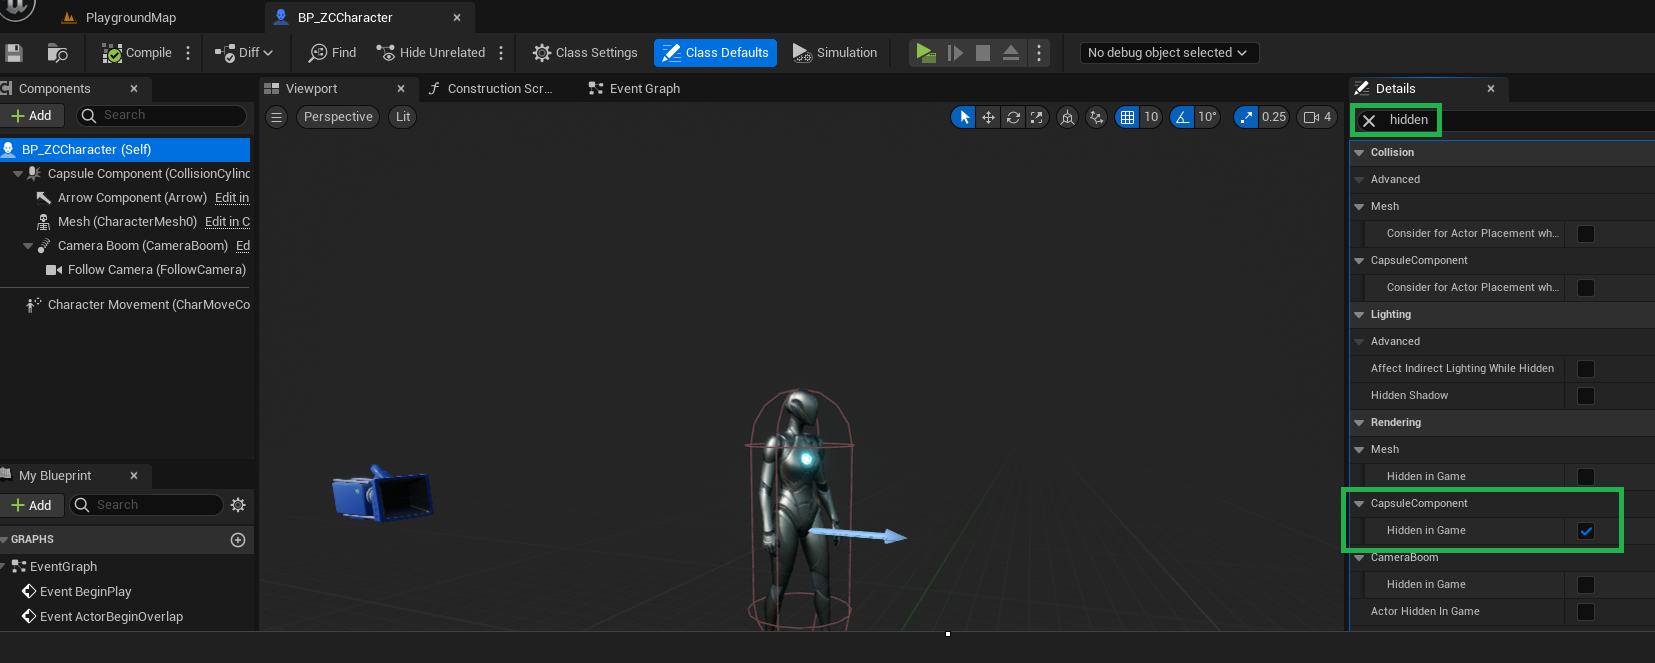
Task: Open the debug object selector dropdown
Action: pos(1168,53)
